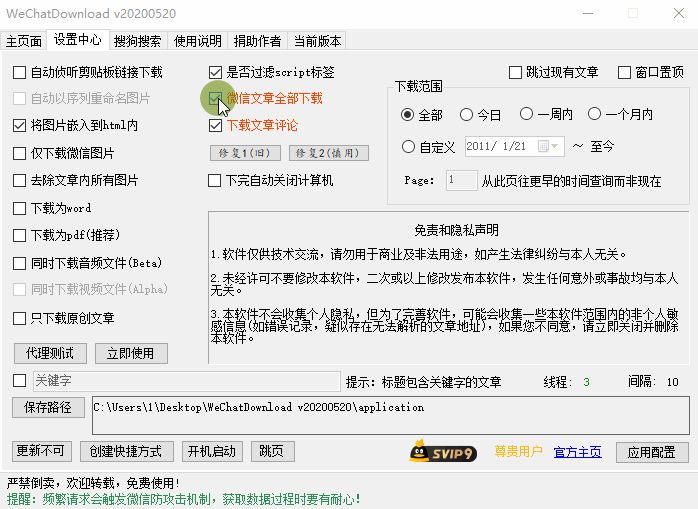Screen dimensions: 698x509
Task: Apply settings with 应用配置 button
Action: click(652, 452)
